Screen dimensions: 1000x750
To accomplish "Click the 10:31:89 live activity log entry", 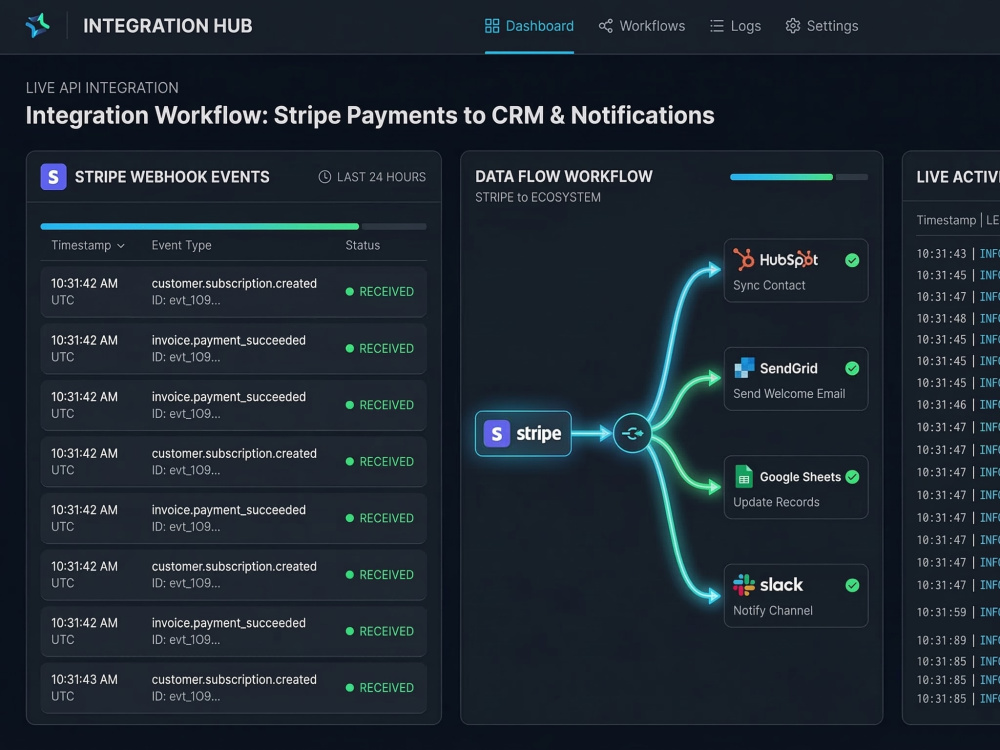I will pos(958,640).
